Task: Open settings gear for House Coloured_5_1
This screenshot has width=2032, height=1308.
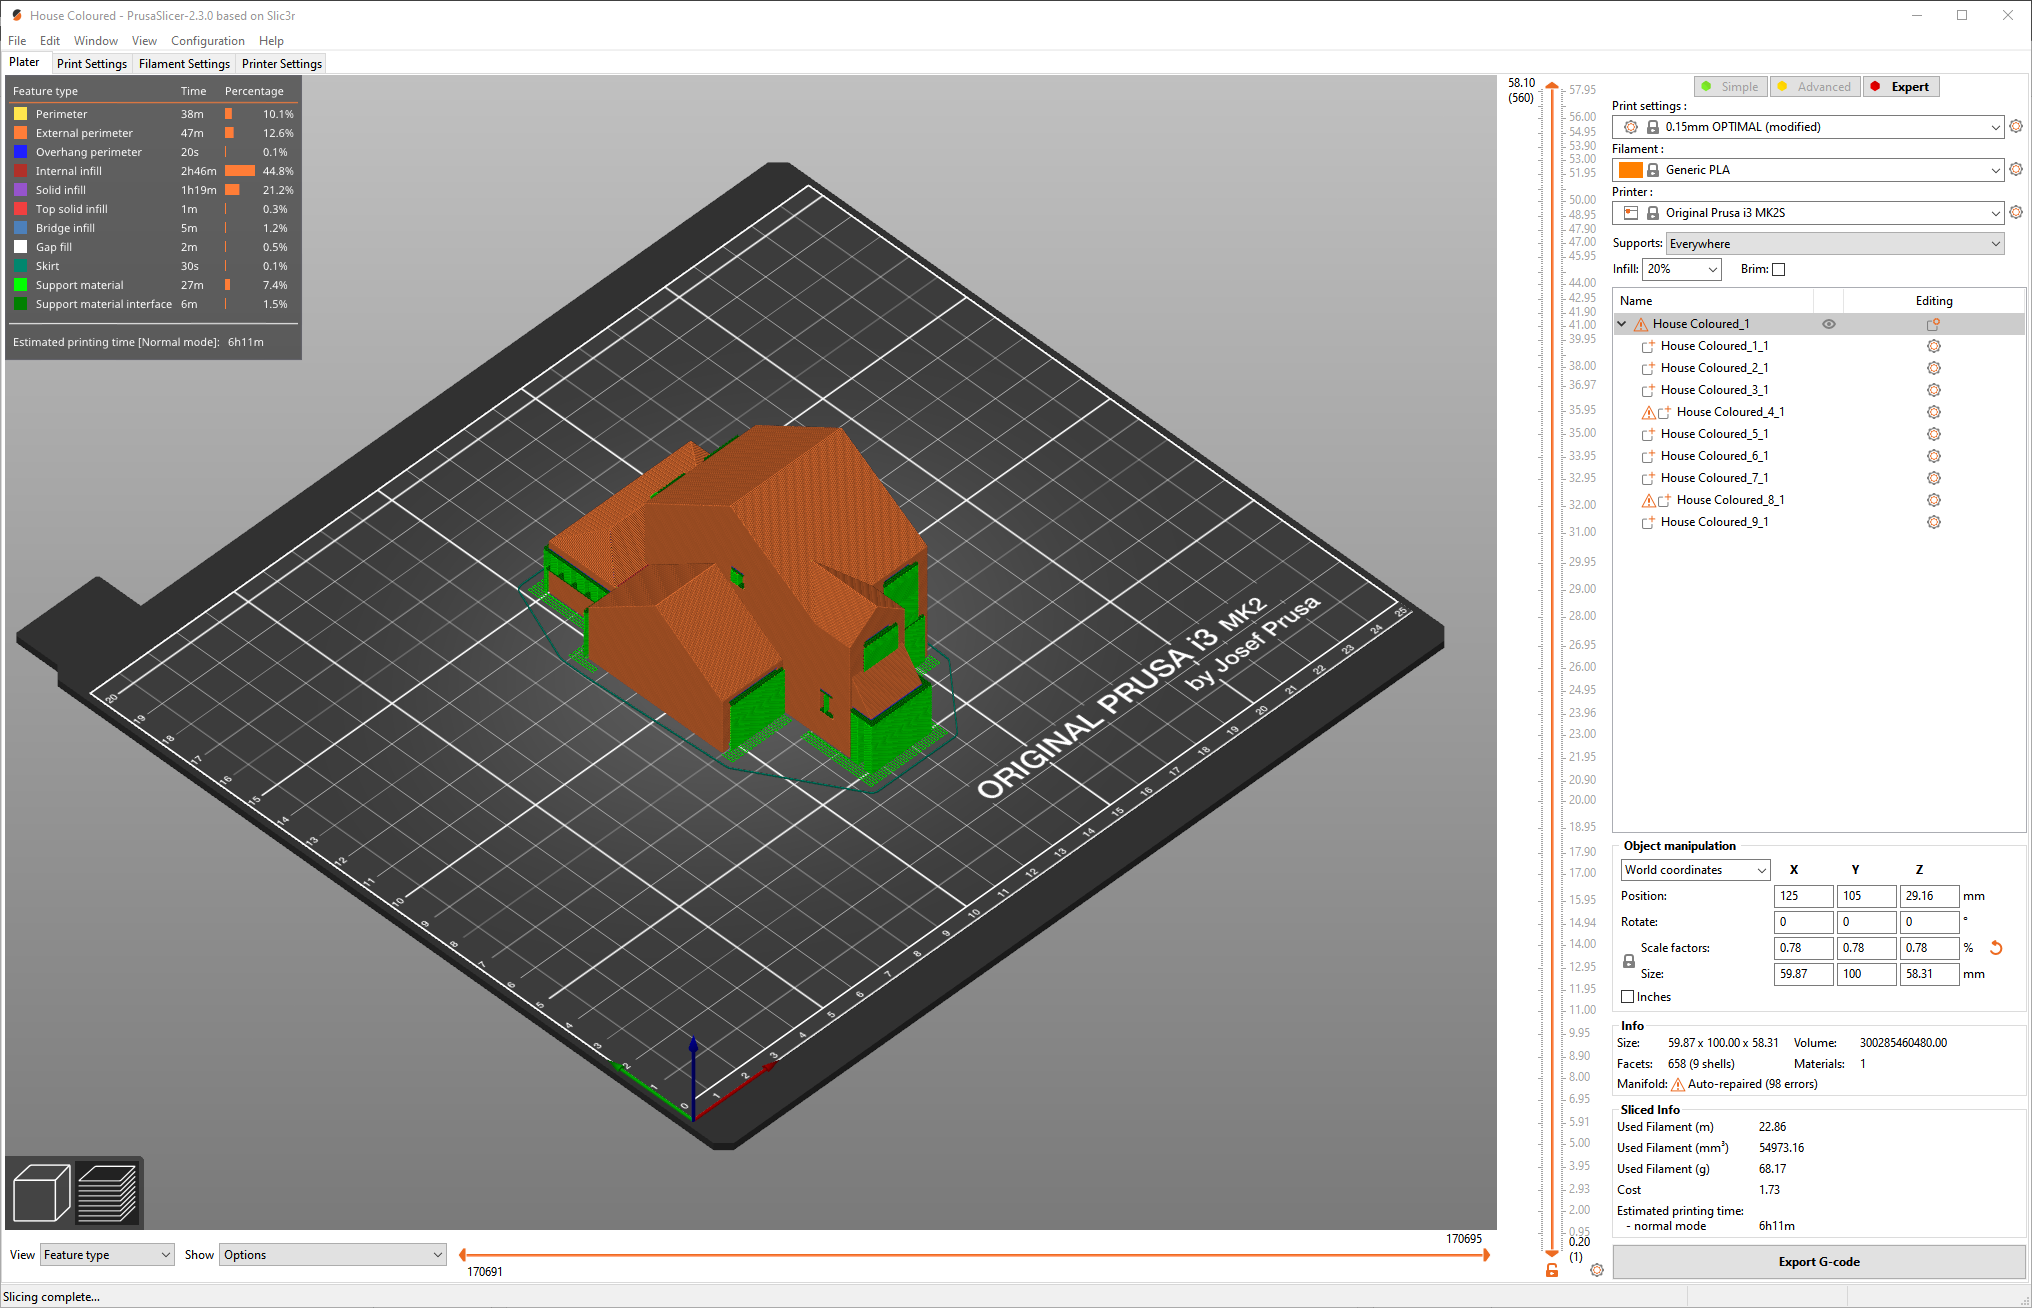Action: coord(1934,434)
